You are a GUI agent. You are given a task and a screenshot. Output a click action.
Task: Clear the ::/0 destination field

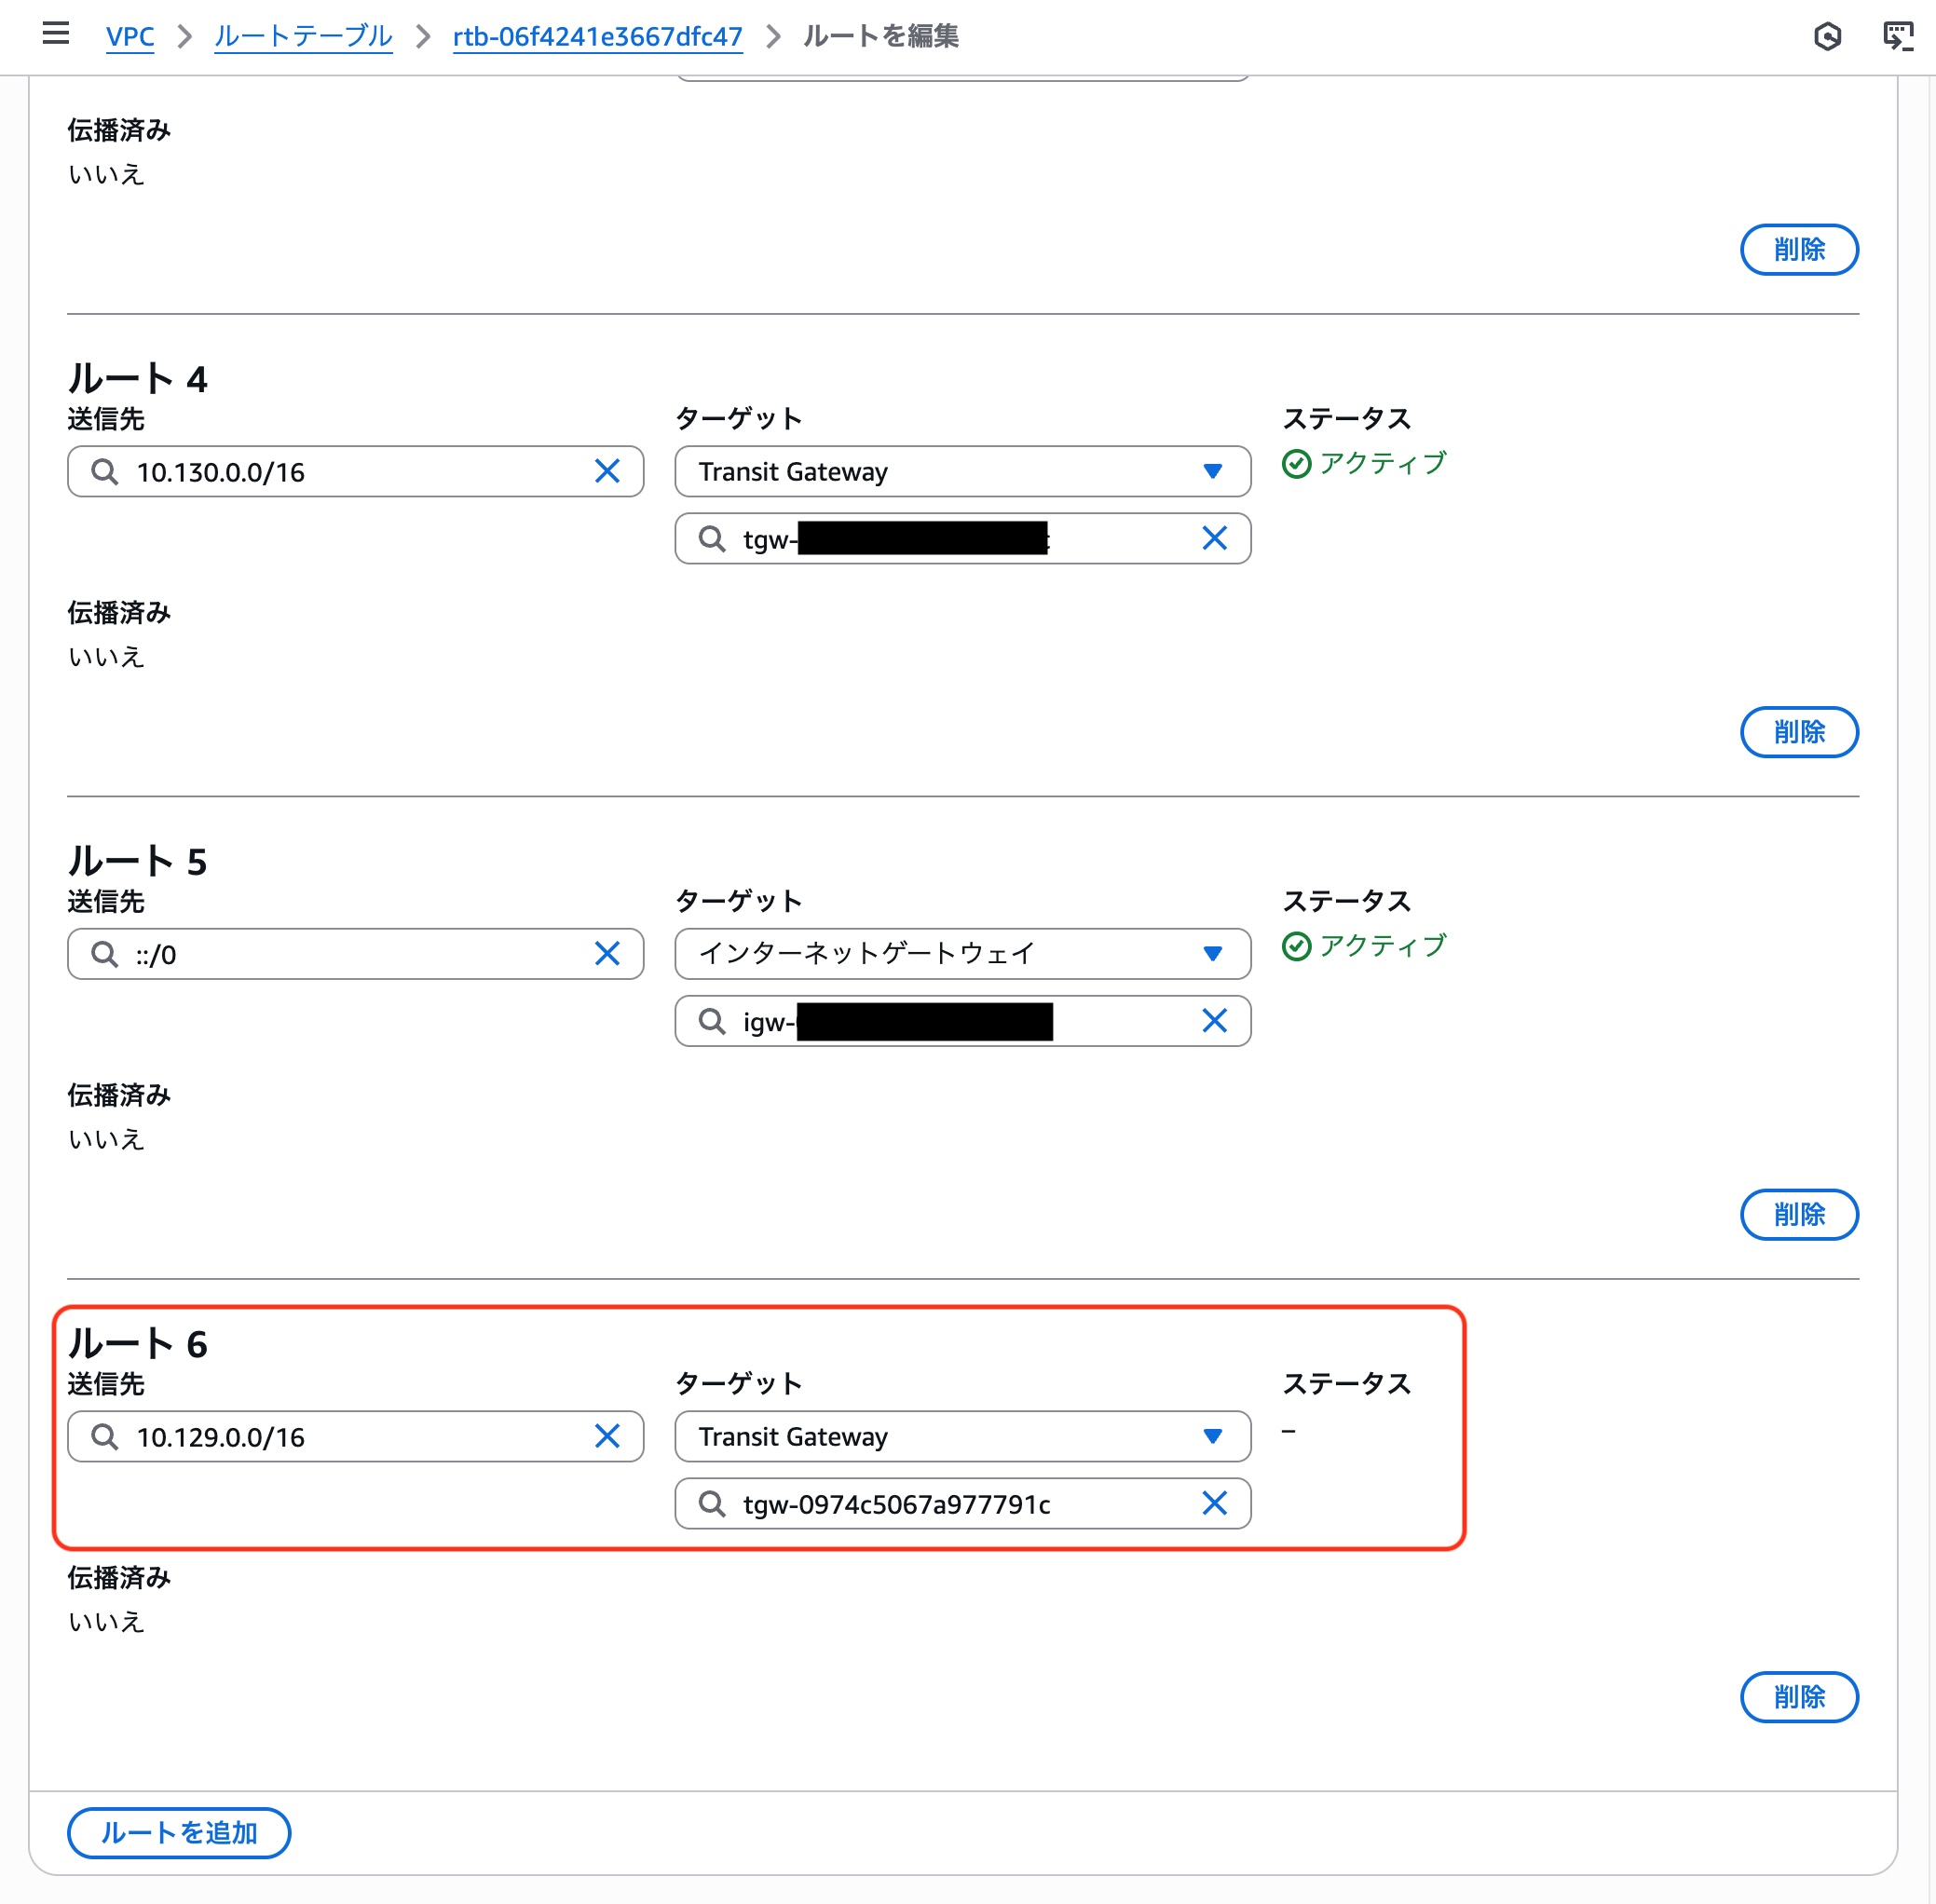point(607,954)
